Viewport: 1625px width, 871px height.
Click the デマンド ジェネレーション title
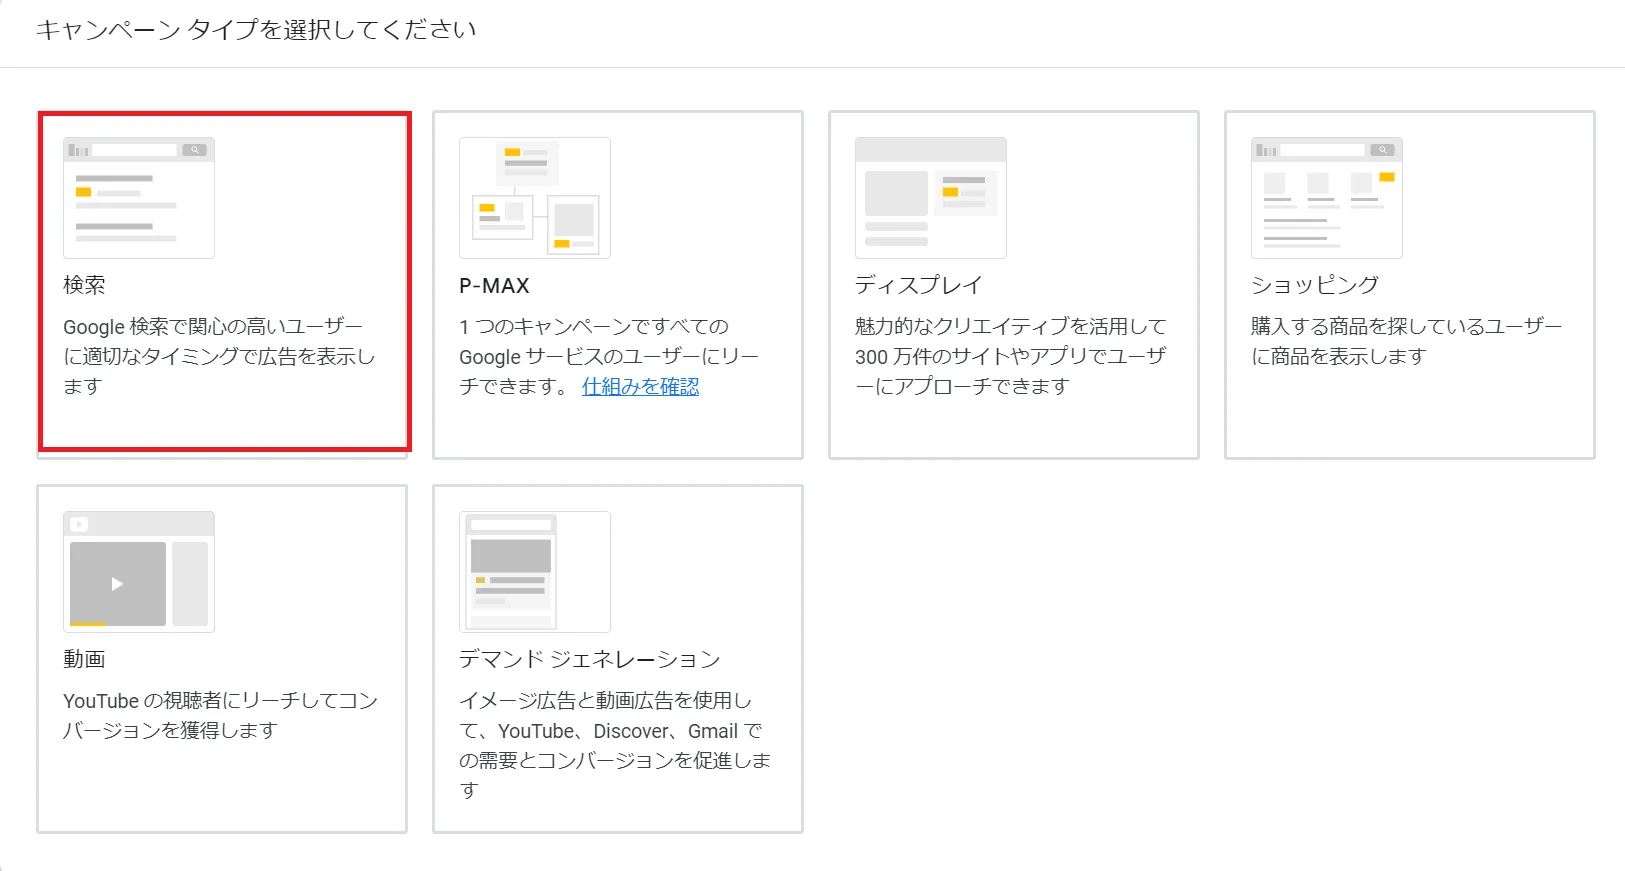[590, 659]
